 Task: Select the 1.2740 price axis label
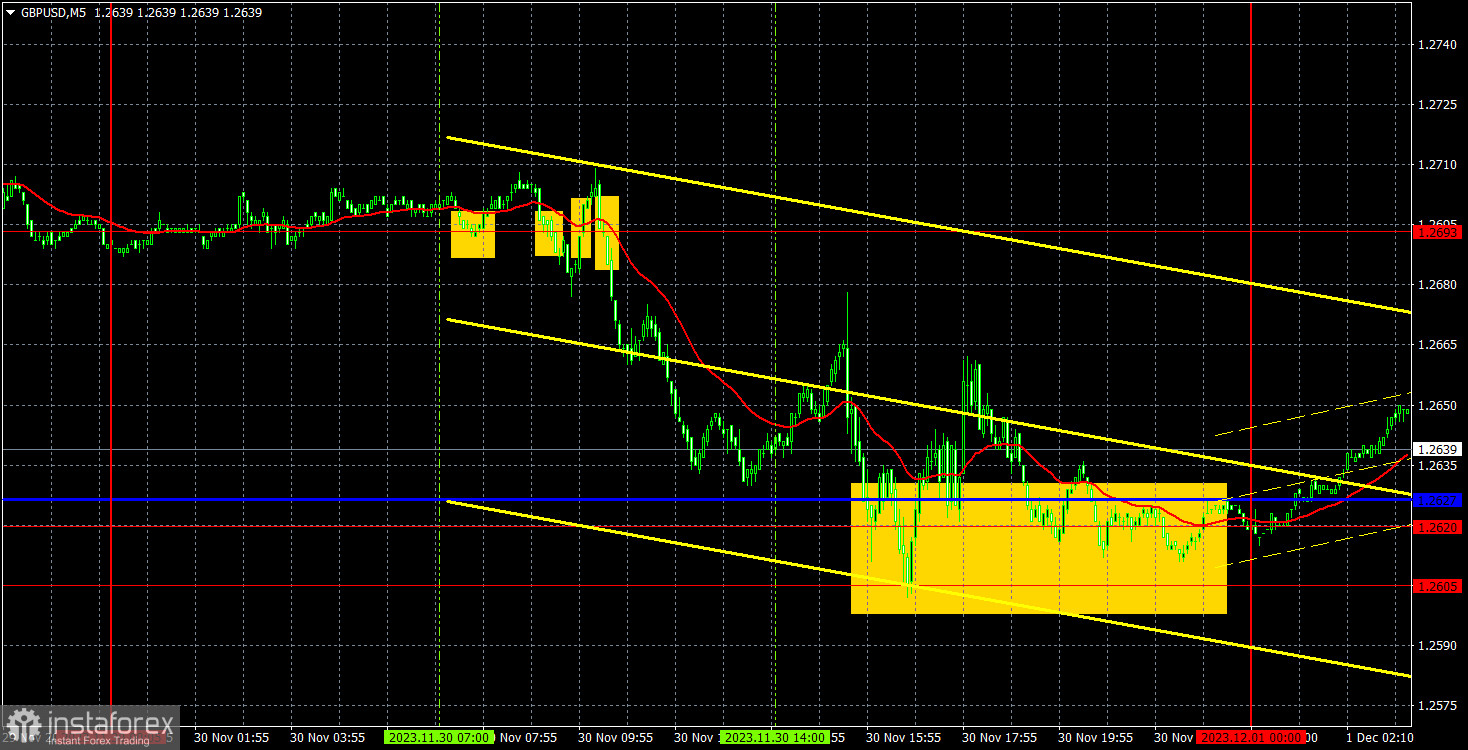pos(1439,45)
